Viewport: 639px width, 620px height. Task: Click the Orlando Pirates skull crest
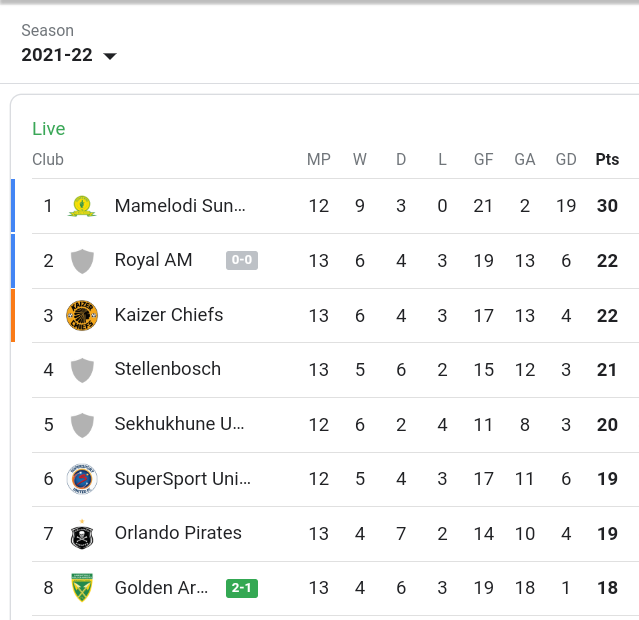tap(82, 534)
